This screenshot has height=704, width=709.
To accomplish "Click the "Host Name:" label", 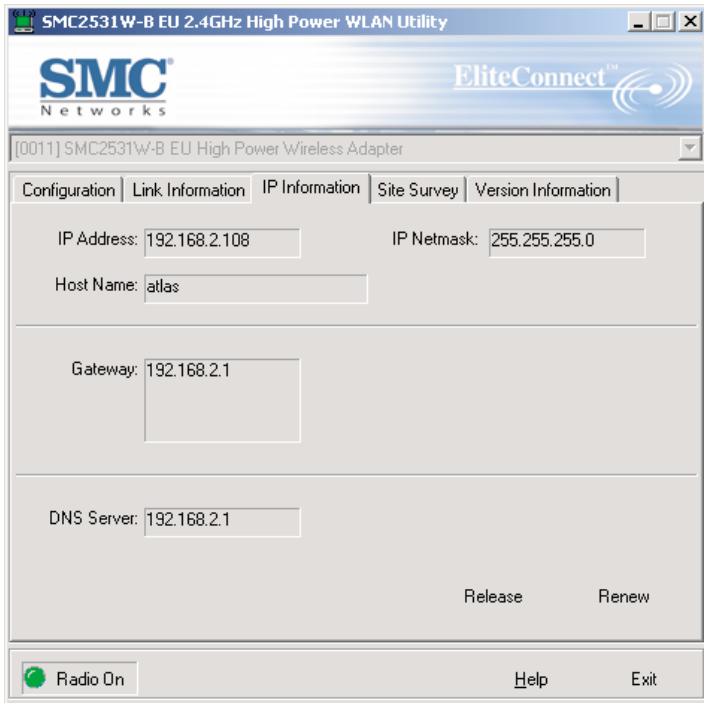I will click(96, 285).
